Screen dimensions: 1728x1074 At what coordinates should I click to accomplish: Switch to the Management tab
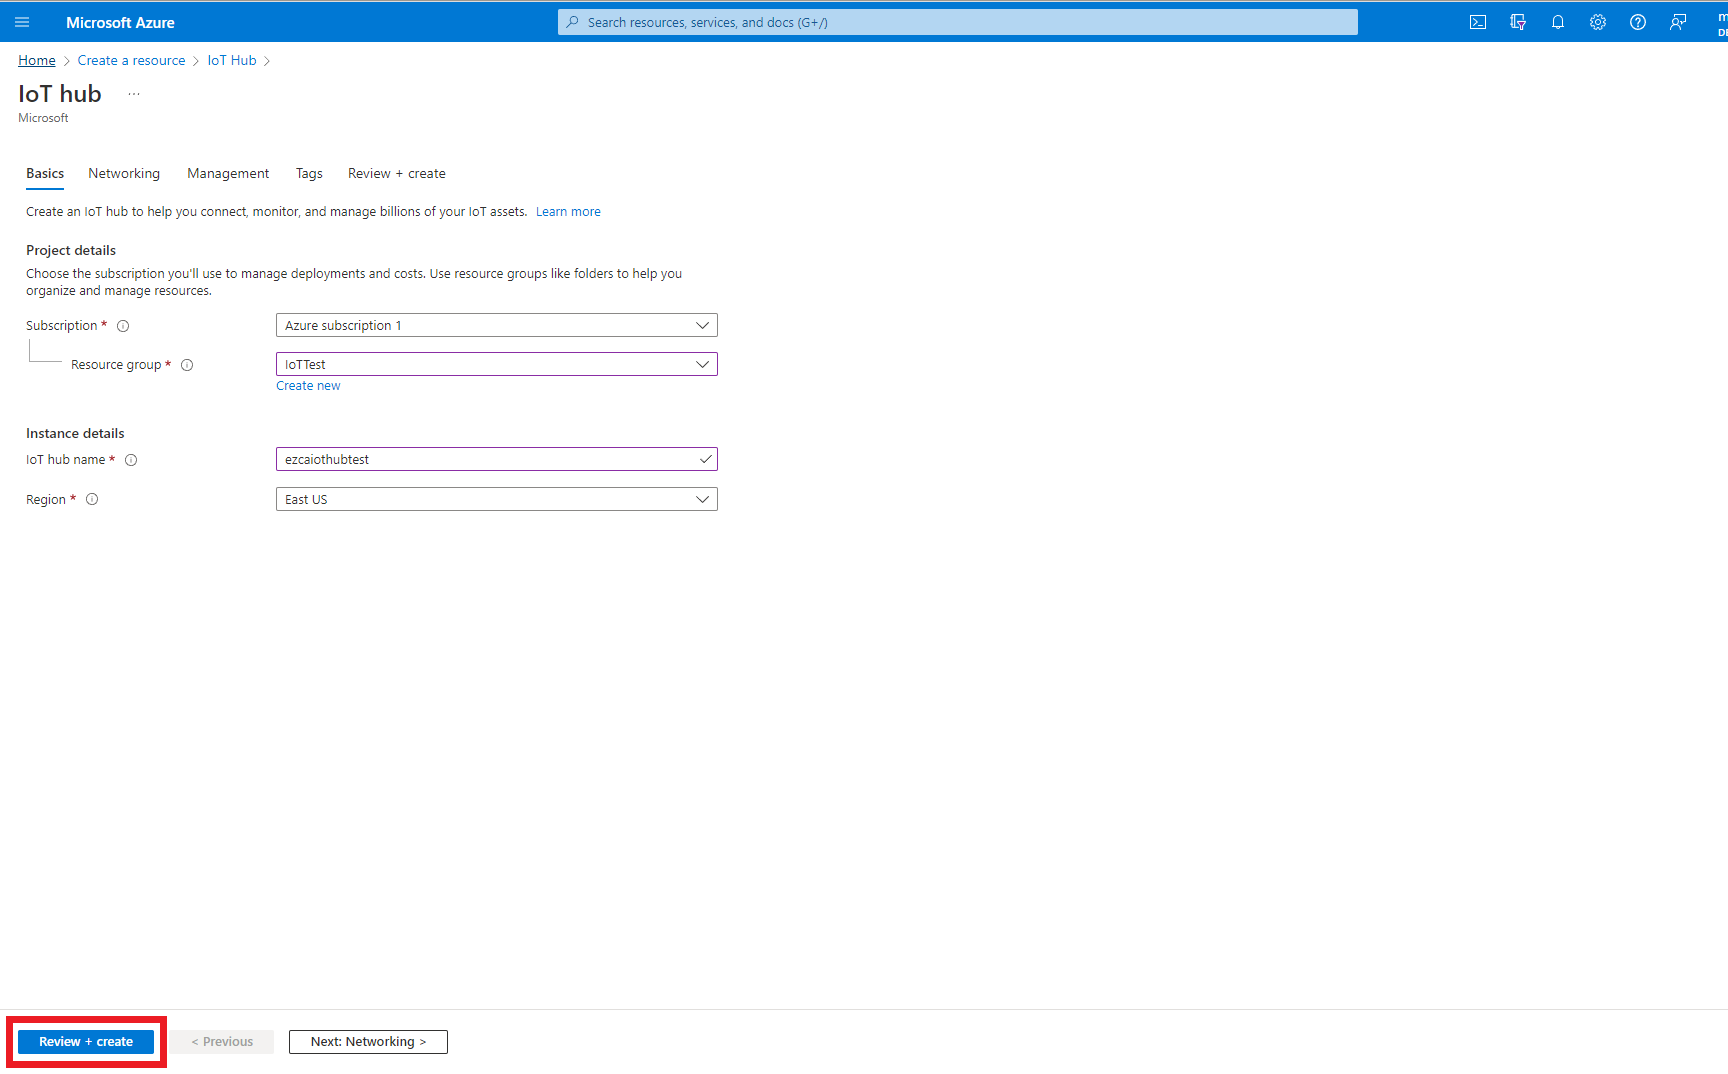tap(228, 173)
